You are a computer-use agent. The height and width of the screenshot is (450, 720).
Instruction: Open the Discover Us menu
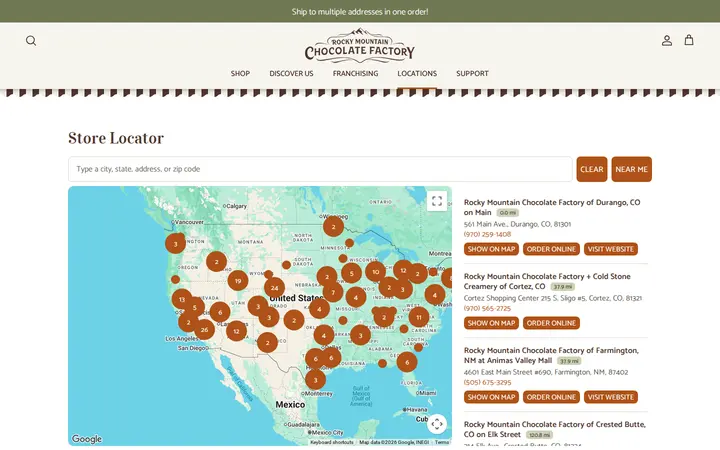click(291, 73)
